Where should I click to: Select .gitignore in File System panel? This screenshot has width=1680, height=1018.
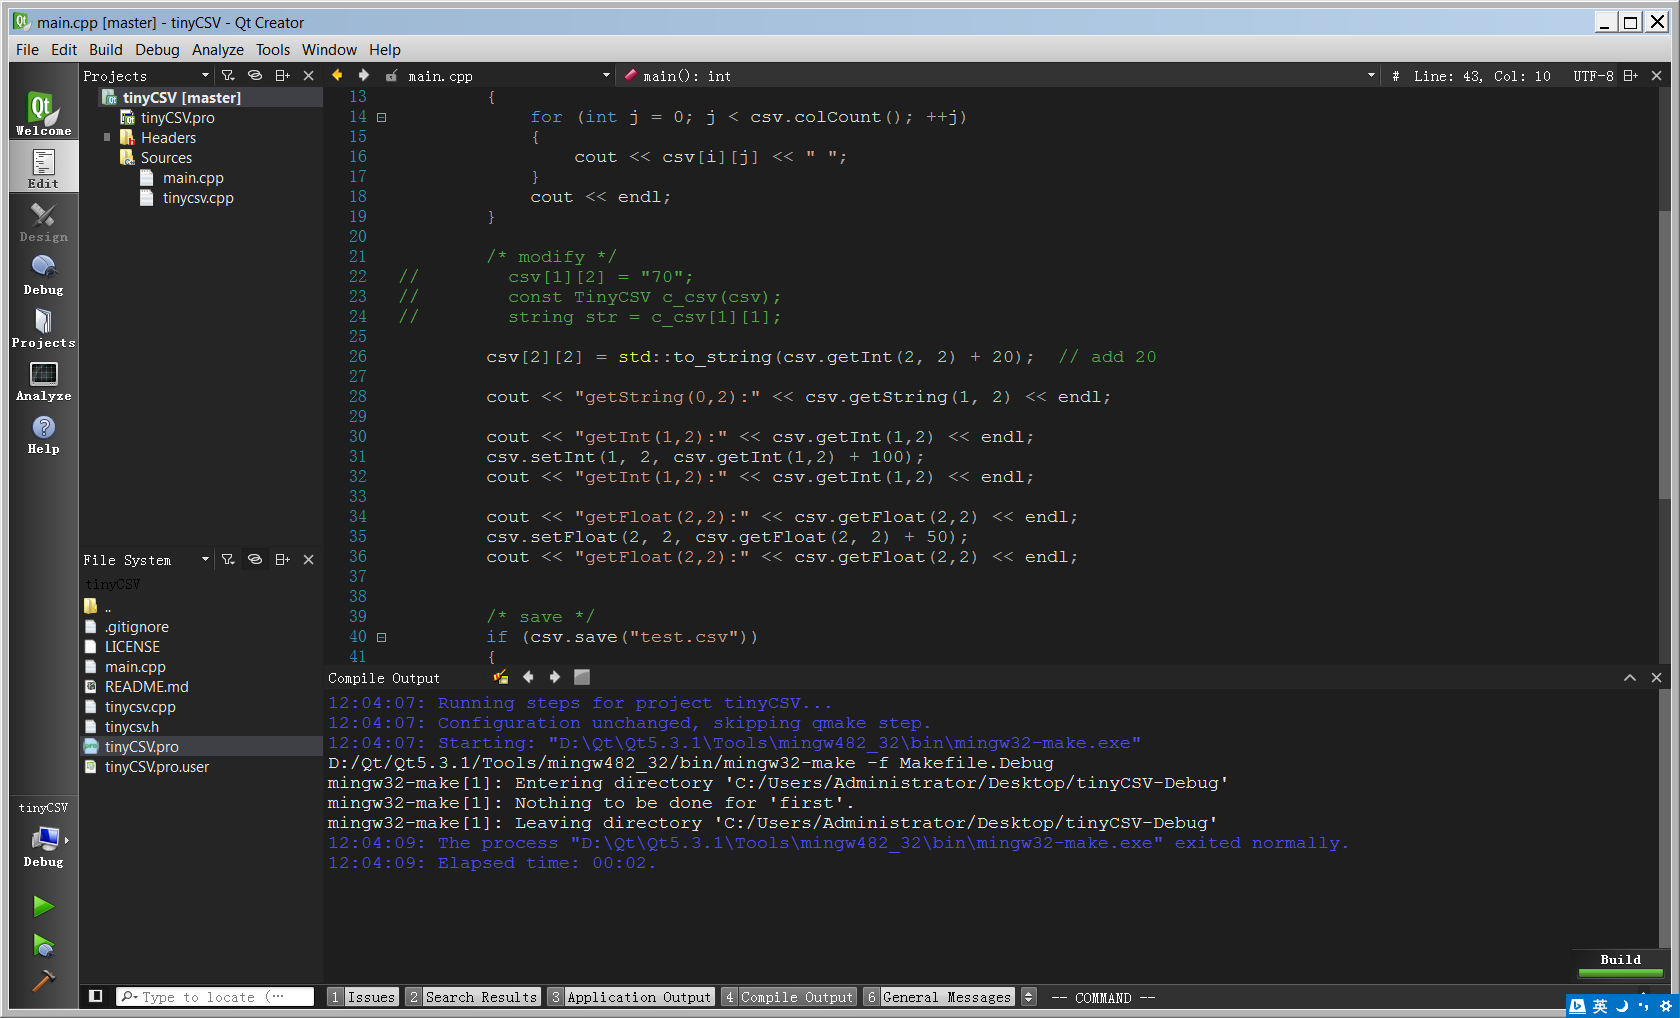(x=137, y=626)
